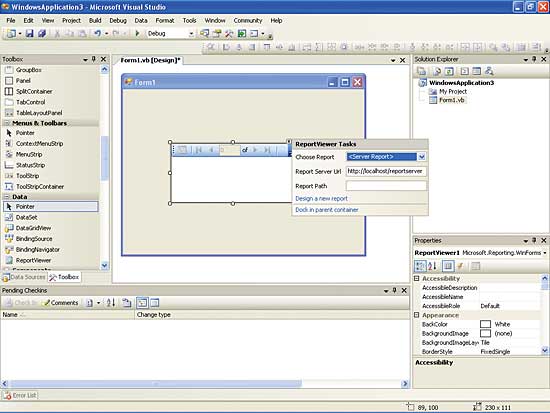The image size is (550, 413).
Task: Select Form1.vb in Solution Explorer
Action: coord(451,100)
